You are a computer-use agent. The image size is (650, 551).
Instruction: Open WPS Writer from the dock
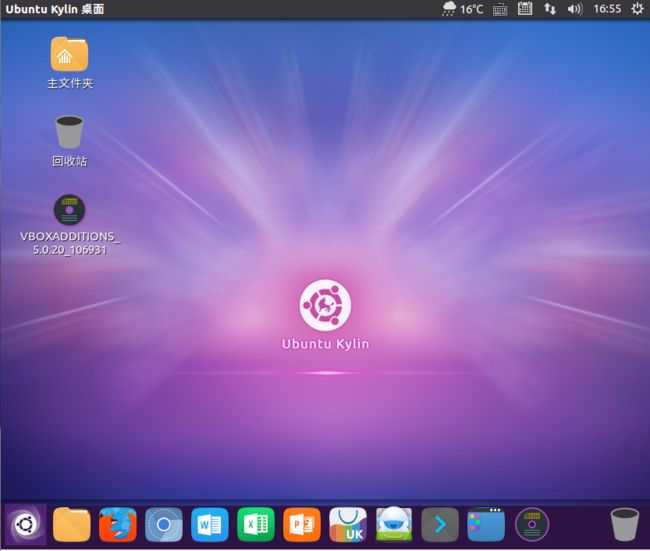point(210,524)
